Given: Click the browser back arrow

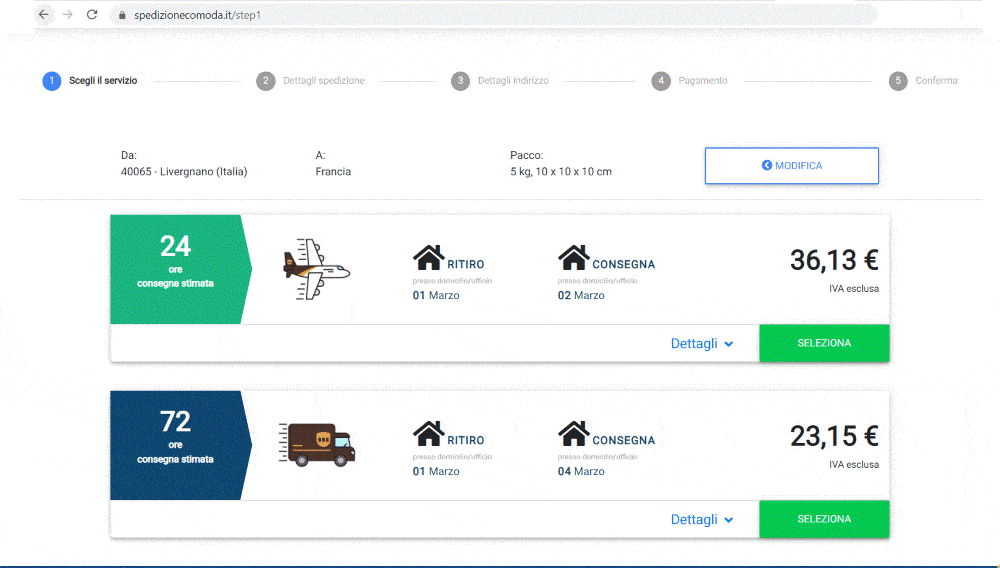Looking at the screenshot, I should 43,15.
